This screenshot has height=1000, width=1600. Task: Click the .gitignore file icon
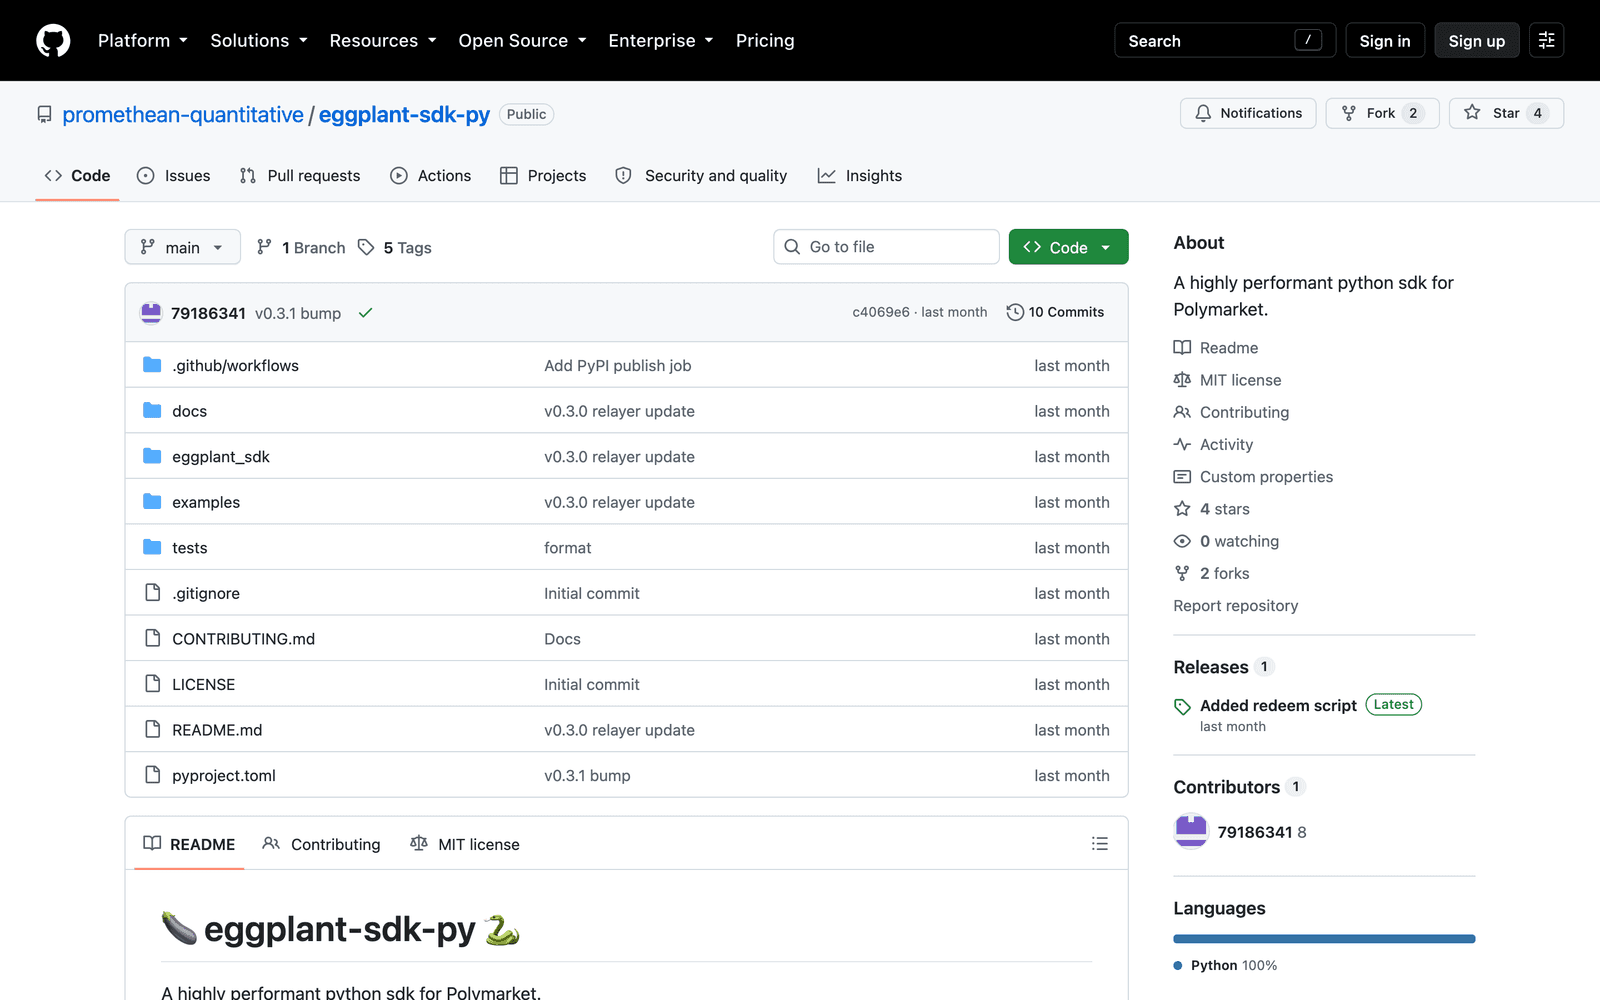(152, 593)
